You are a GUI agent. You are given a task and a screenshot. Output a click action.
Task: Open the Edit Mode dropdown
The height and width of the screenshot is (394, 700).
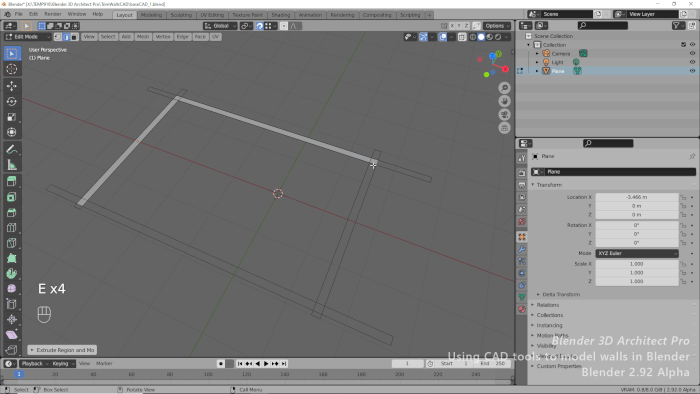point(28,37)
